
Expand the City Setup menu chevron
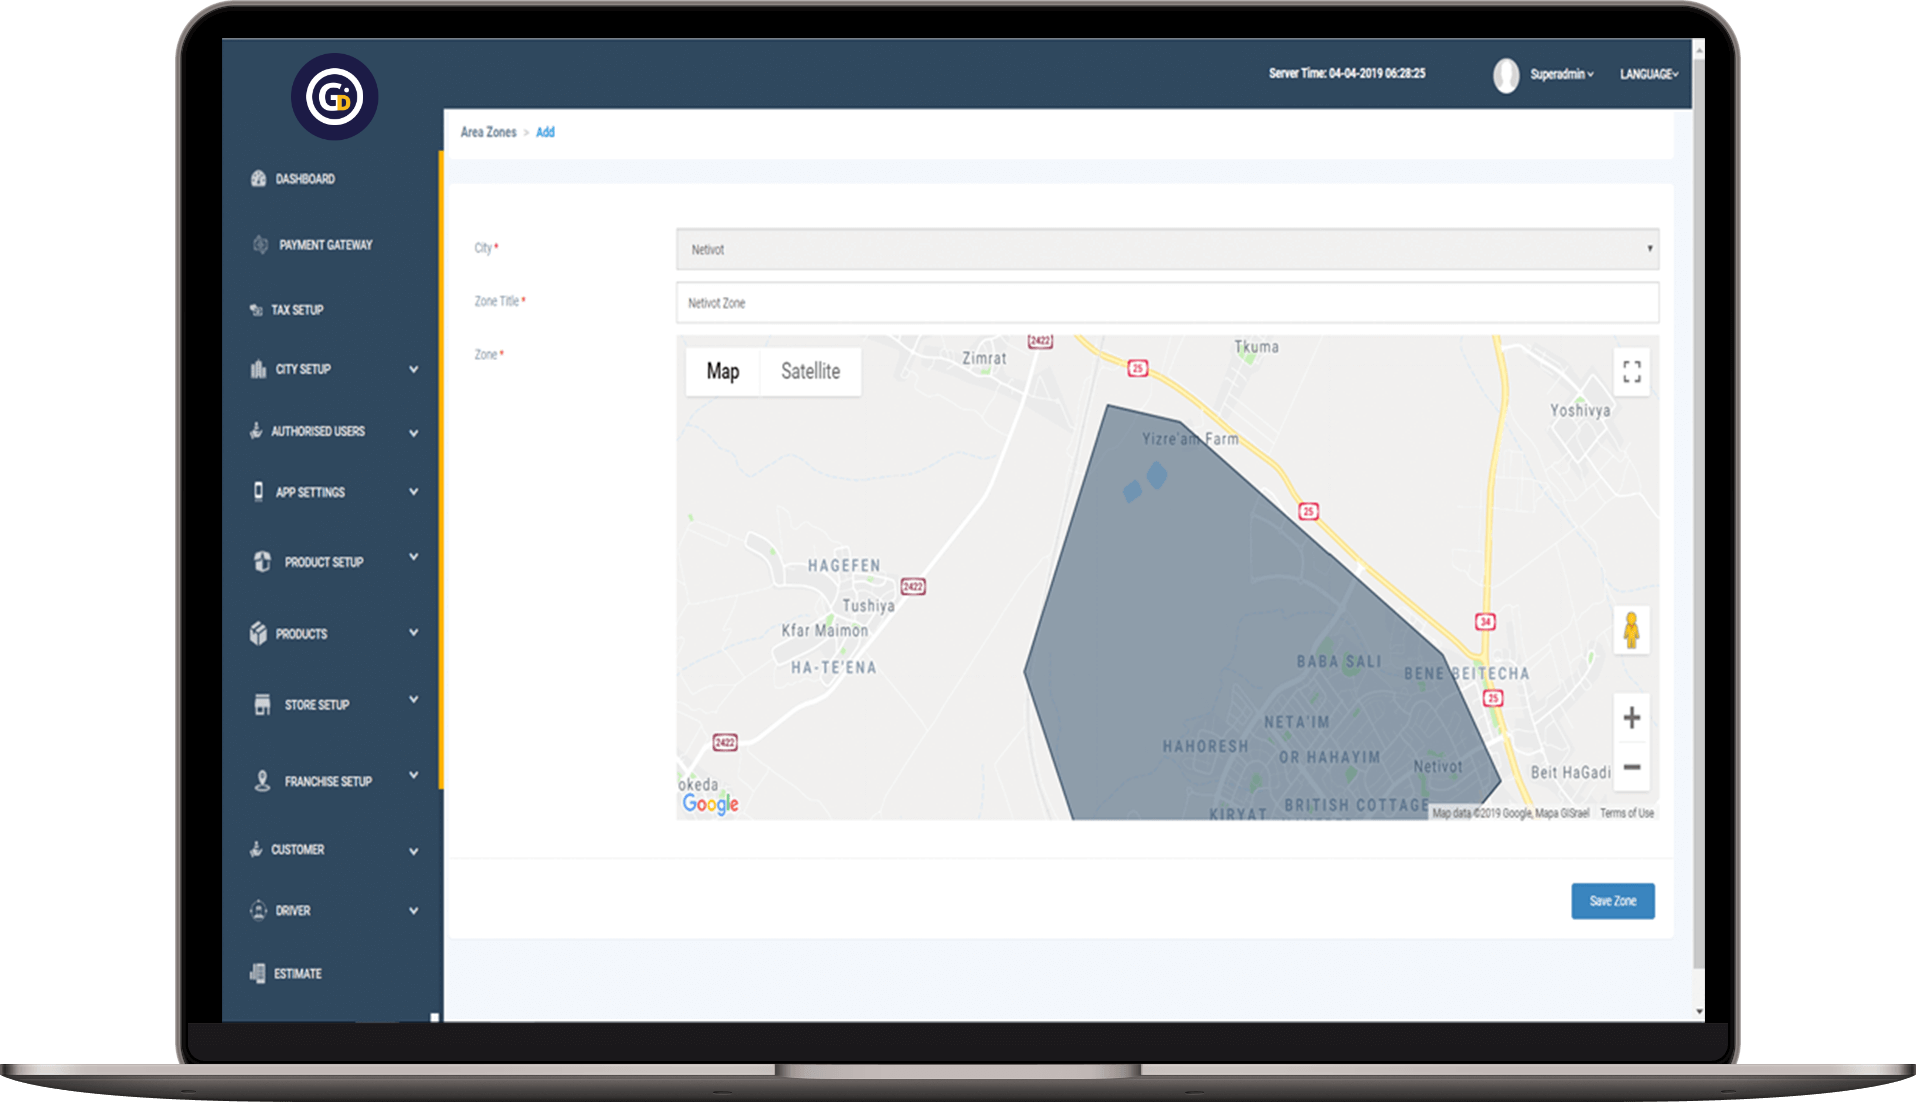[x=413, y=370]
